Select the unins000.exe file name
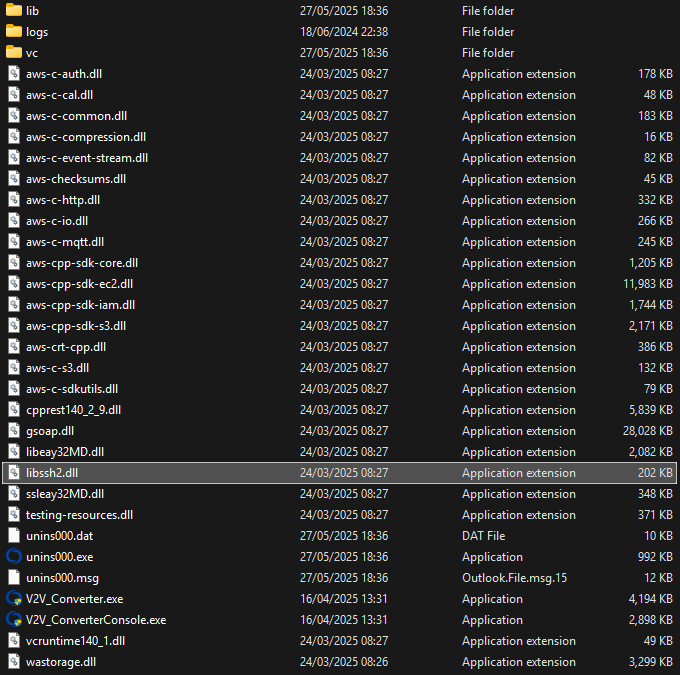The image size is (680, 675). pos(59,557)
